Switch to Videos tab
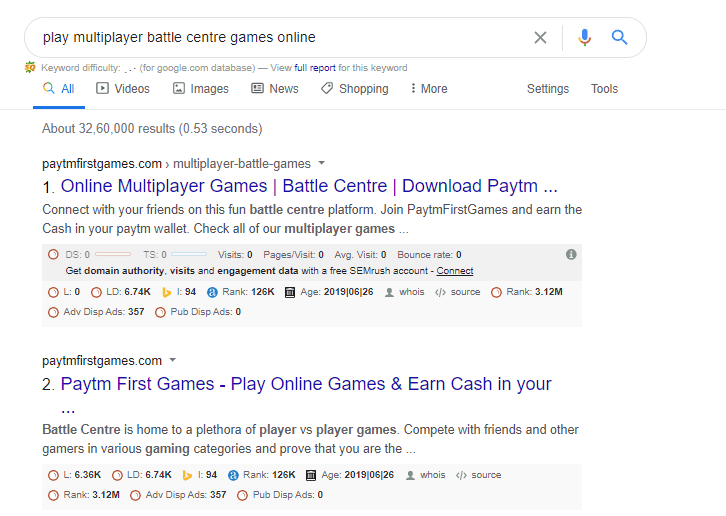The width and height of the screenshot is (726, 516). pyautogui.click(x=123, y=88)
